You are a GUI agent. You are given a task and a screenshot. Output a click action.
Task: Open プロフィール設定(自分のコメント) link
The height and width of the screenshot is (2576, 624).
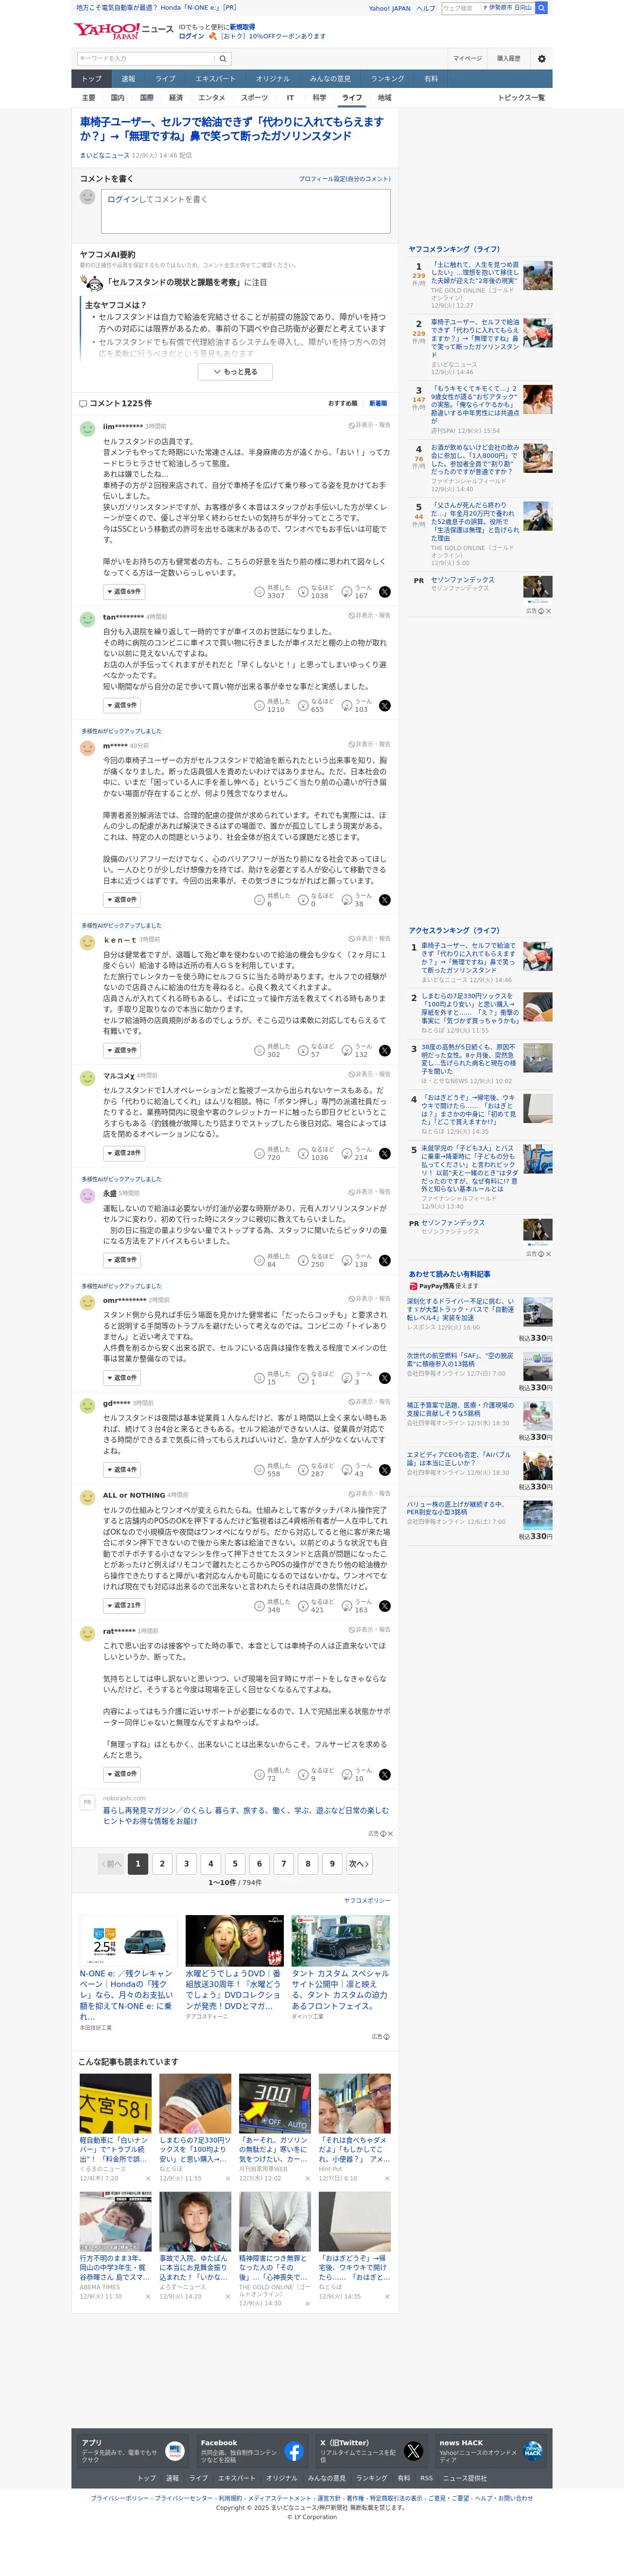point(345,179)
